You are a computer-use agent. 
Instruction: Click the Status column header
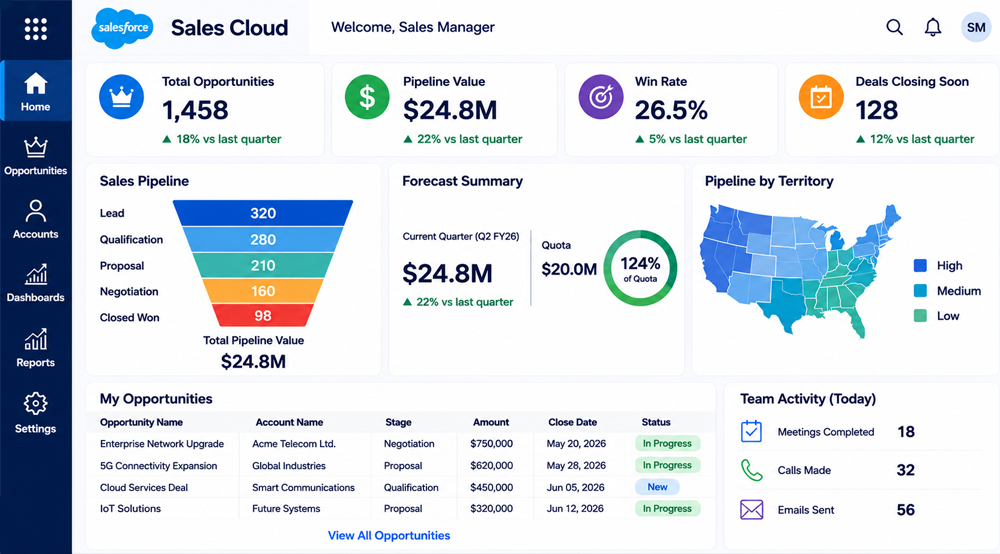[656, 422]
